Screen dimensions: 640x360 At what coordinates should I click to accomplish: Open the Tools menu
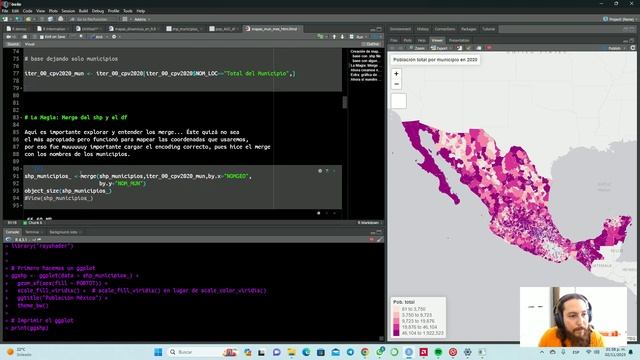(128, 11)
